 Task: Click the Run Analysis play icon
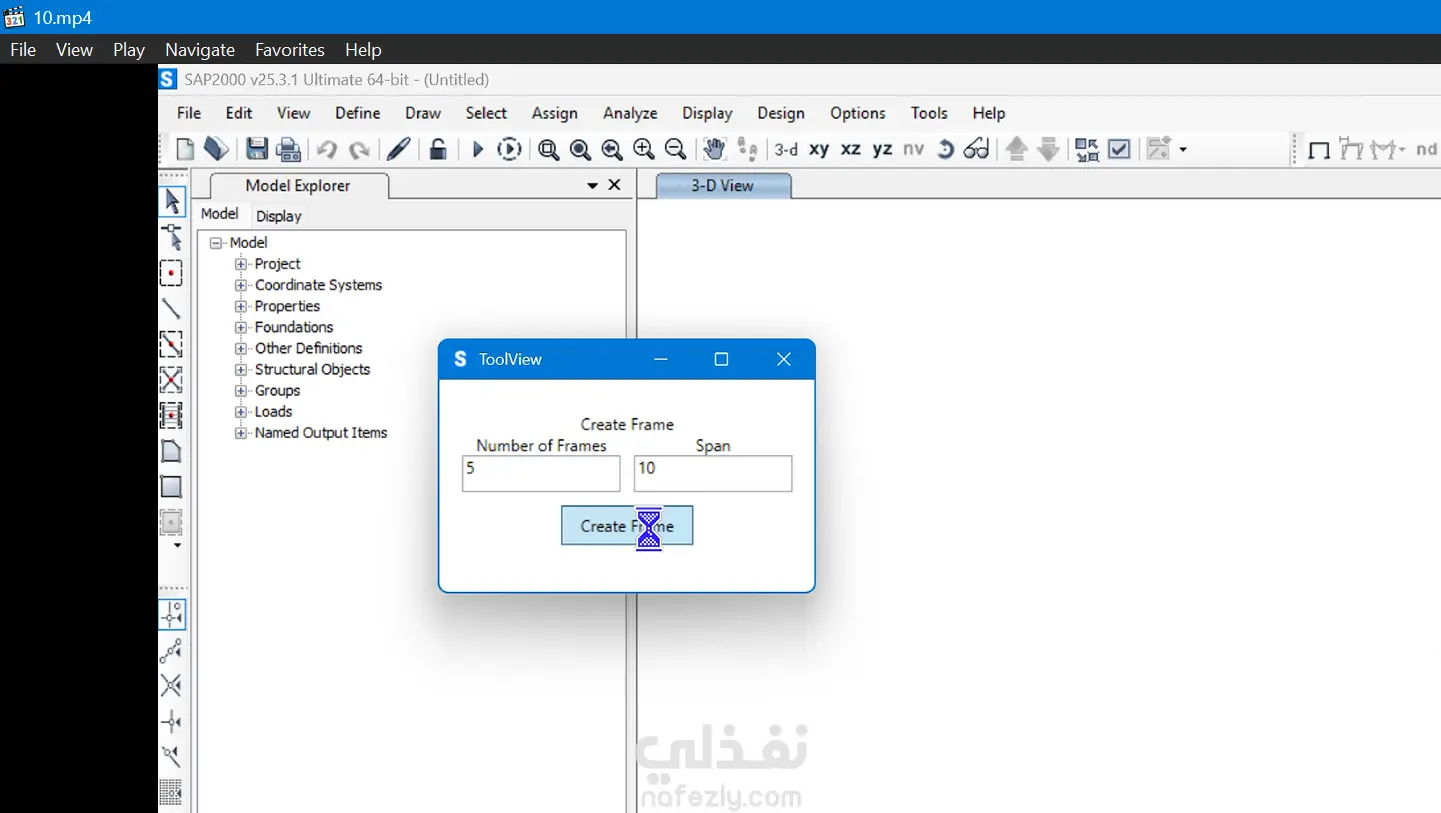coord(478,149)
